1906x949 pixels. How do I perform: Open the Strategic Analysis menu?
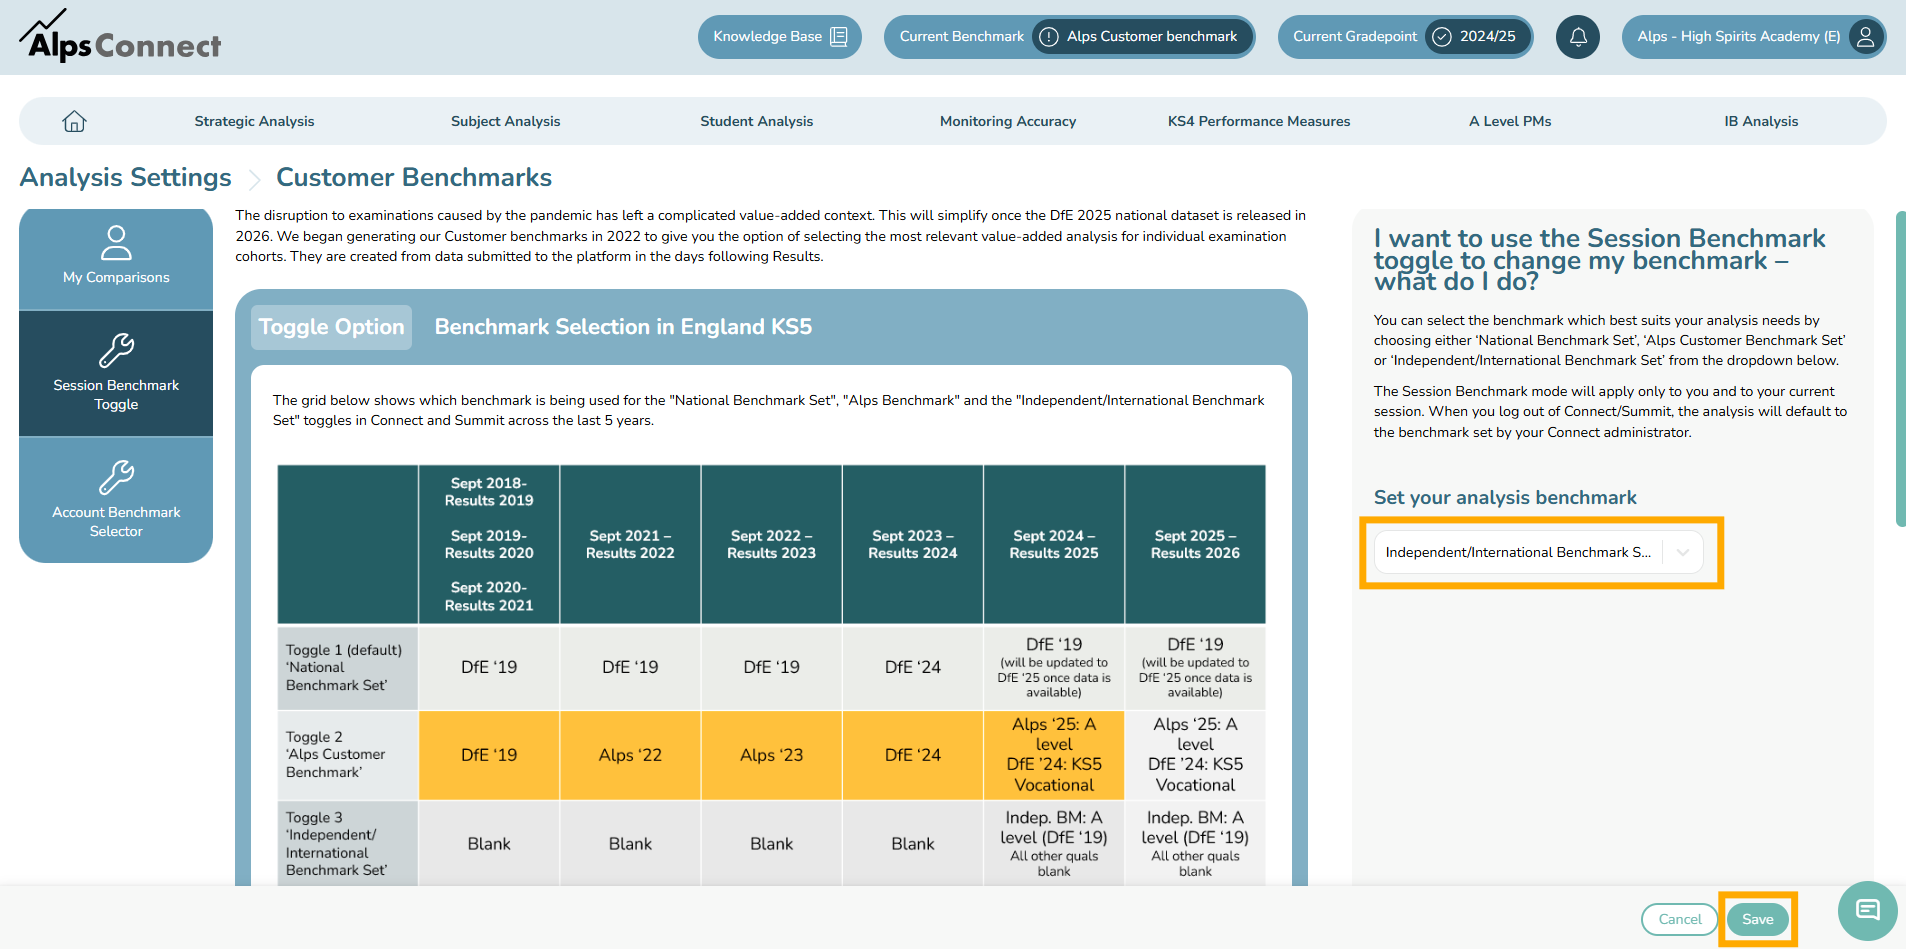click(254, 121)
